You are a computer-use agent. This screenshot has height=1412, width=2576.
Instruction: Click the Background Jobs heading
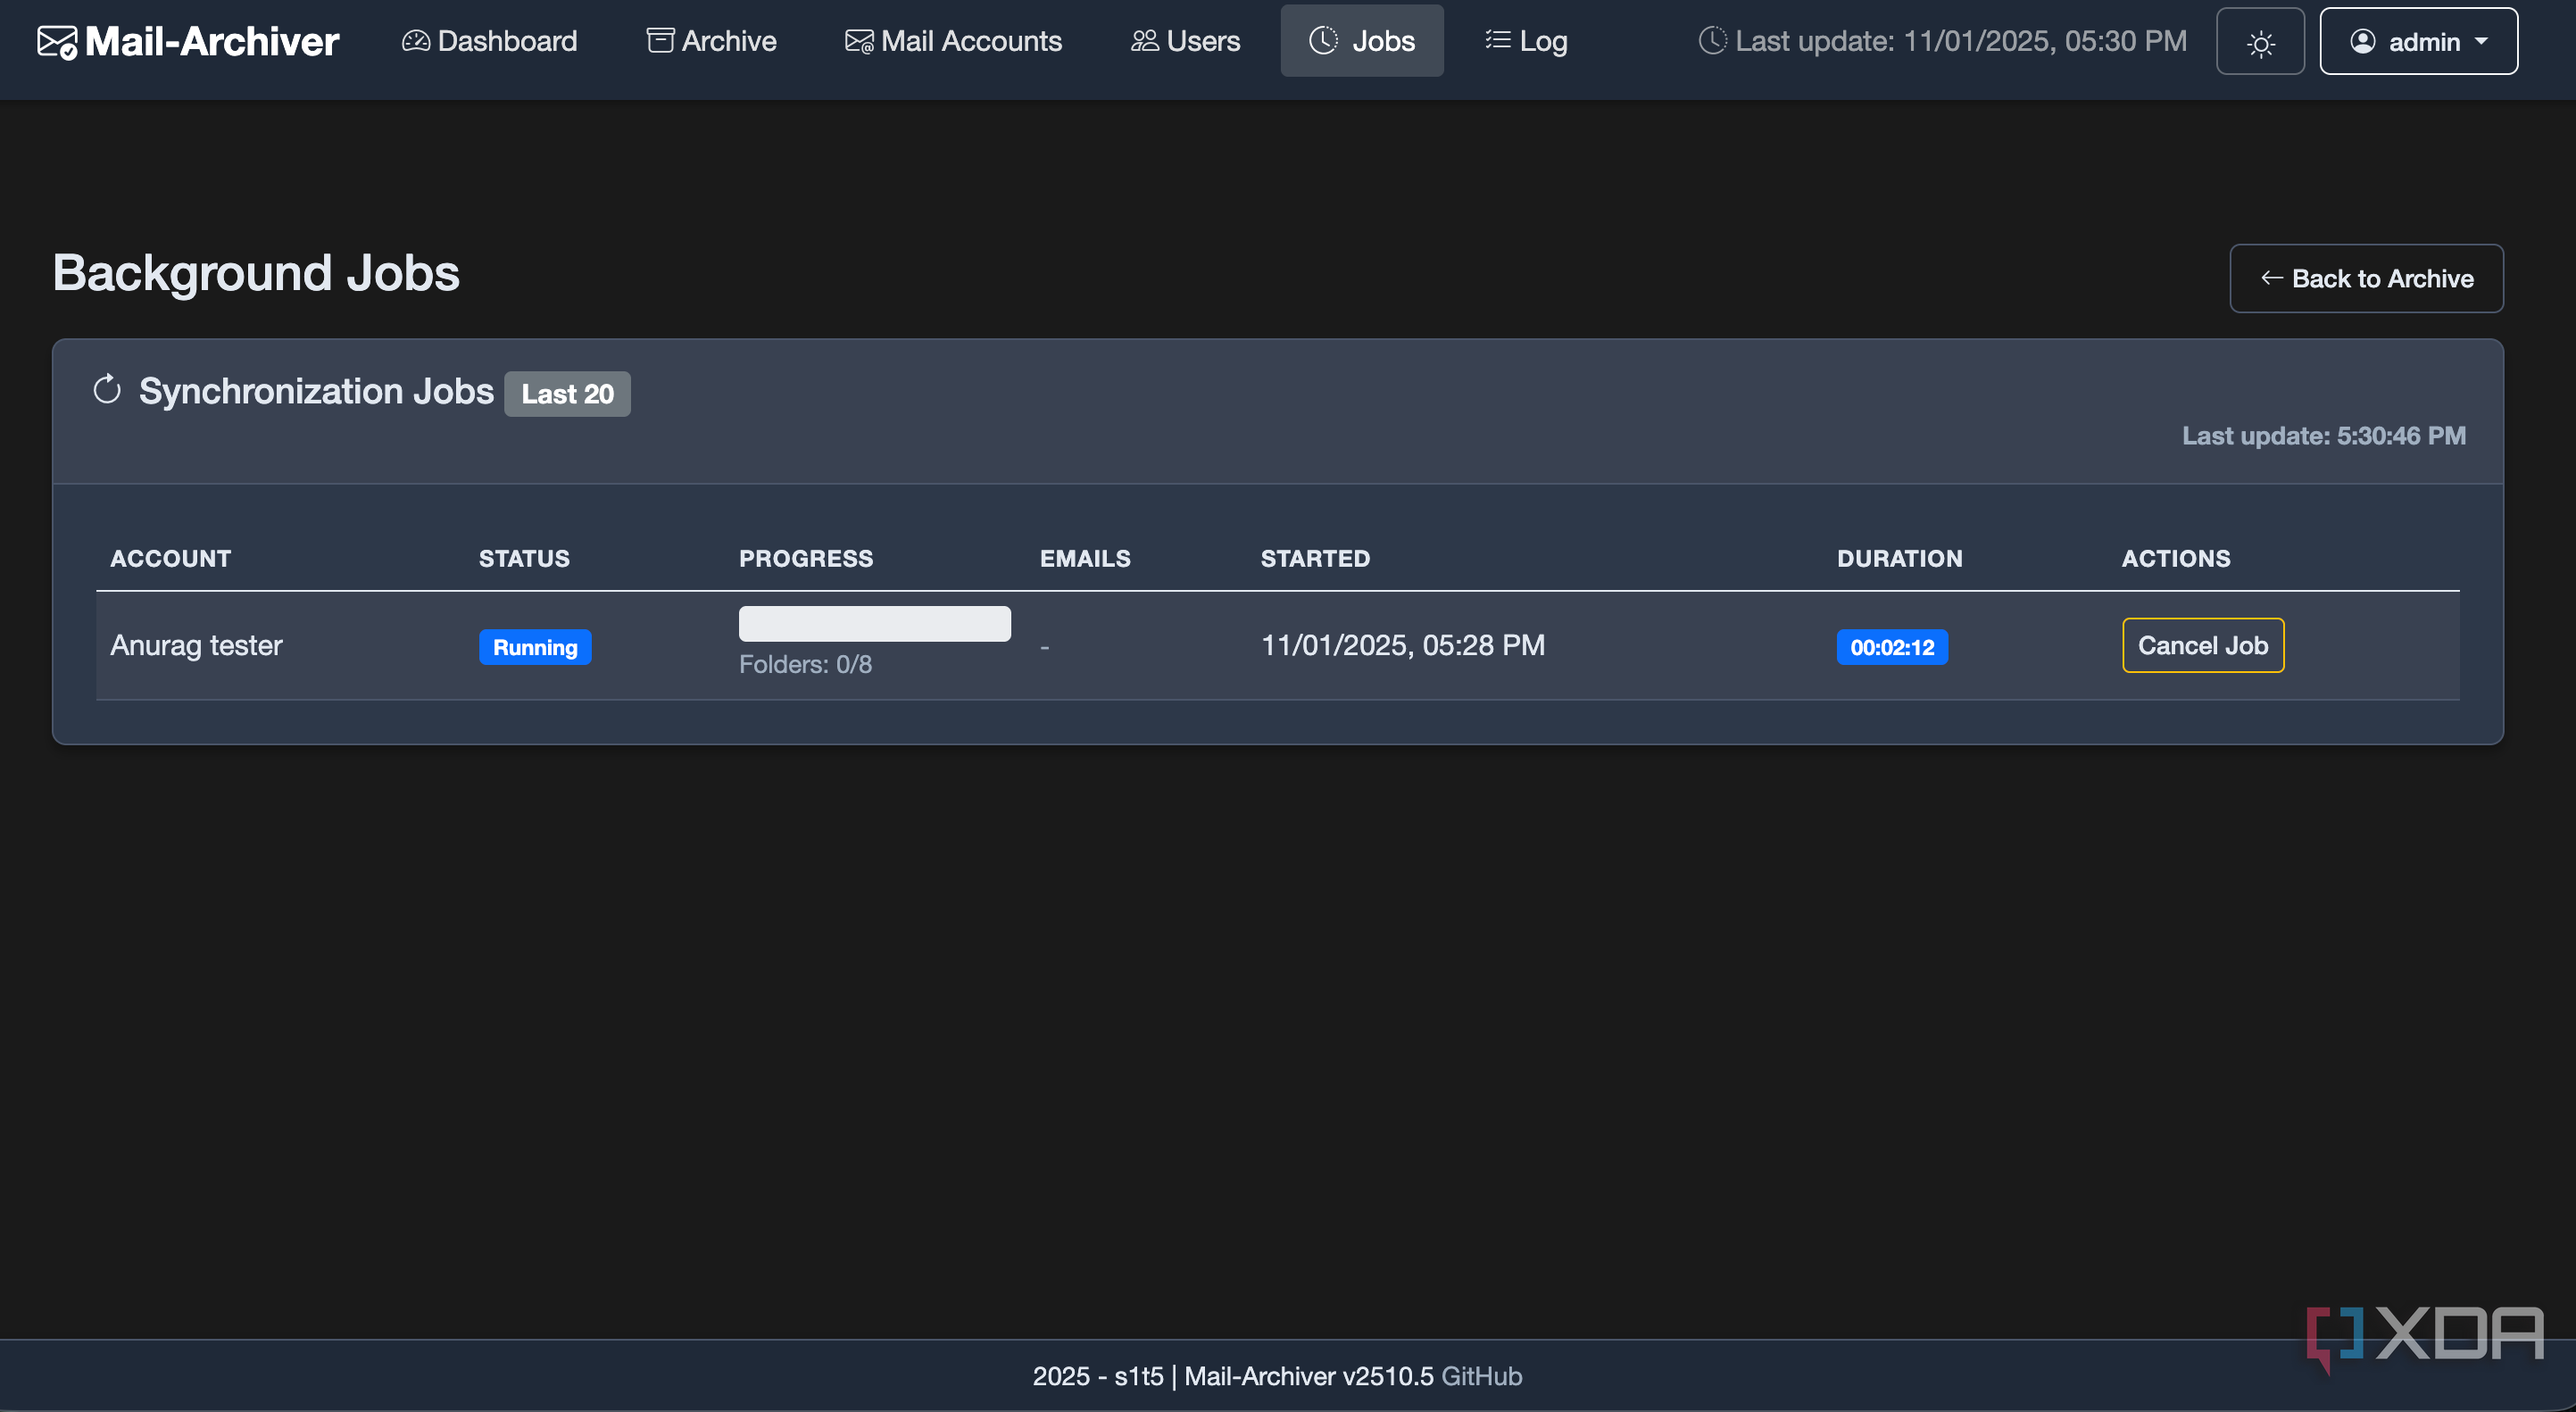pos(256,273)
